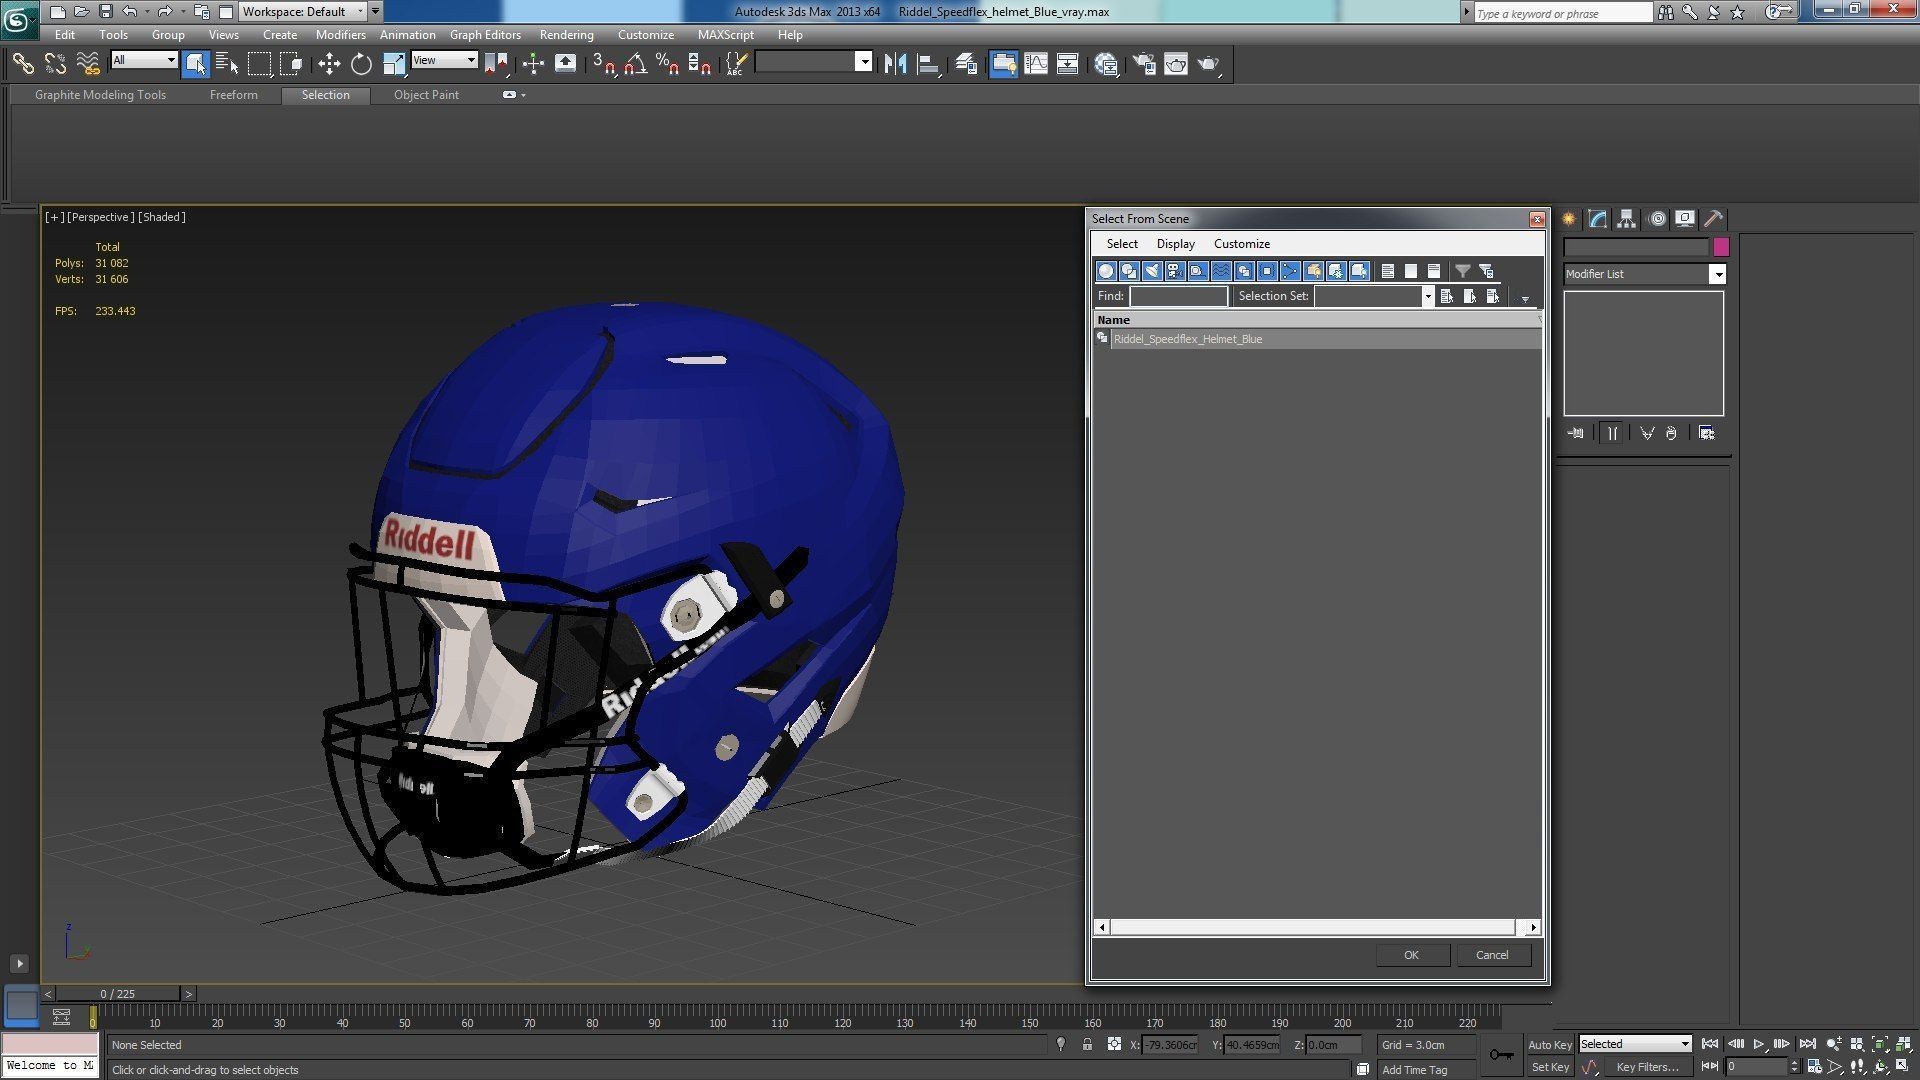The width and height of the screenshot is (1920, 1080).
Task: Open the Graph Editors menu
Action: [x=485, y=35]
